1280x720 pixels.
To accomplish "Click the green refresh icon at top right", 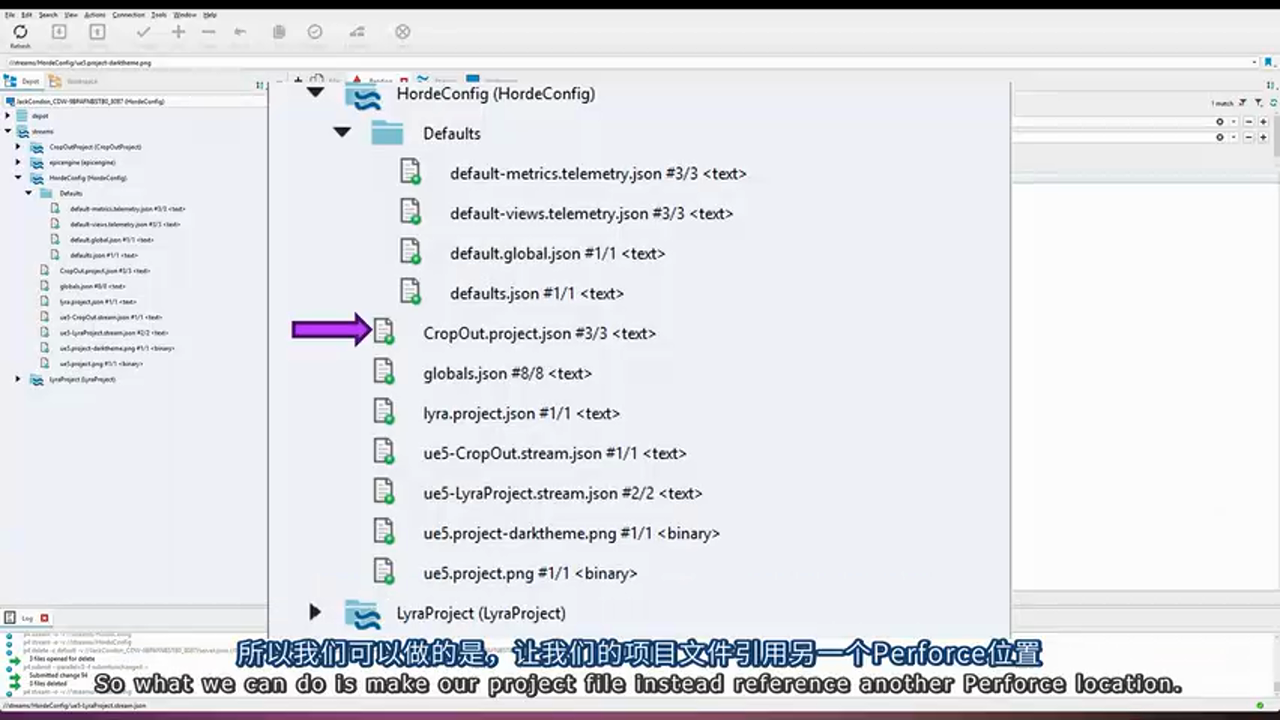I will (1273, 103).
